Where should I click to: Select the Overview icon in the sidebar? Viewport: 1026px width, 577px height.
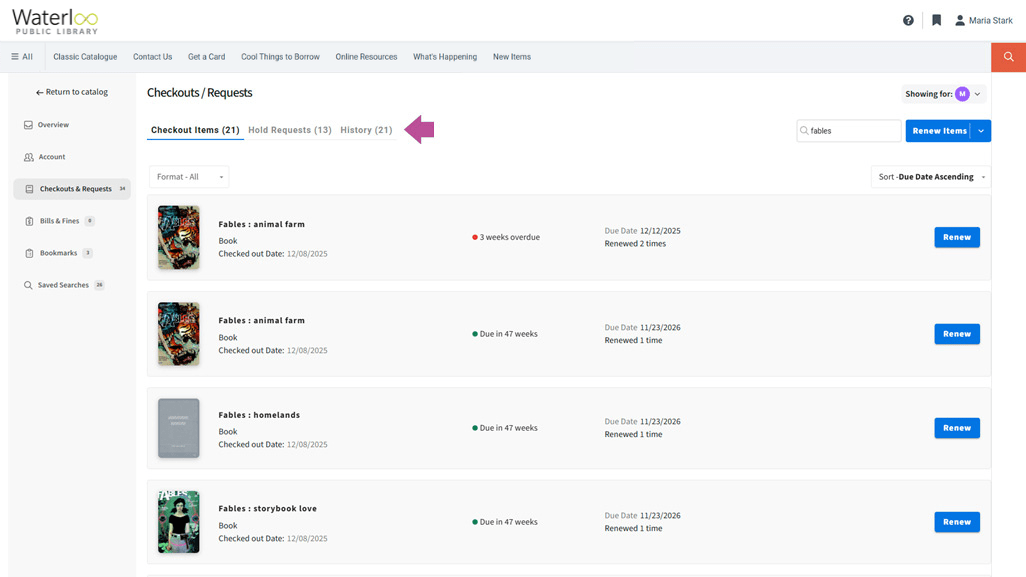tap(27, 124)
